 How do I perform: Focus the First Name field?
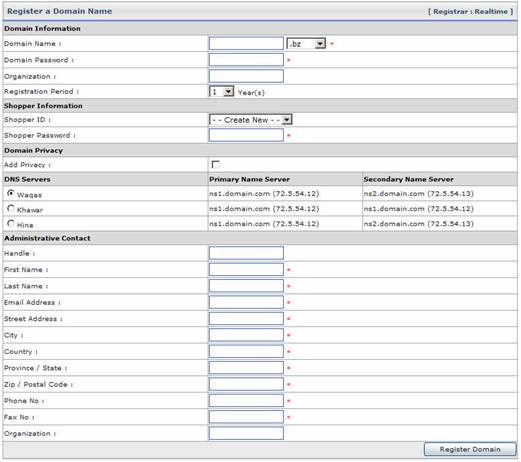coord(246,269)
